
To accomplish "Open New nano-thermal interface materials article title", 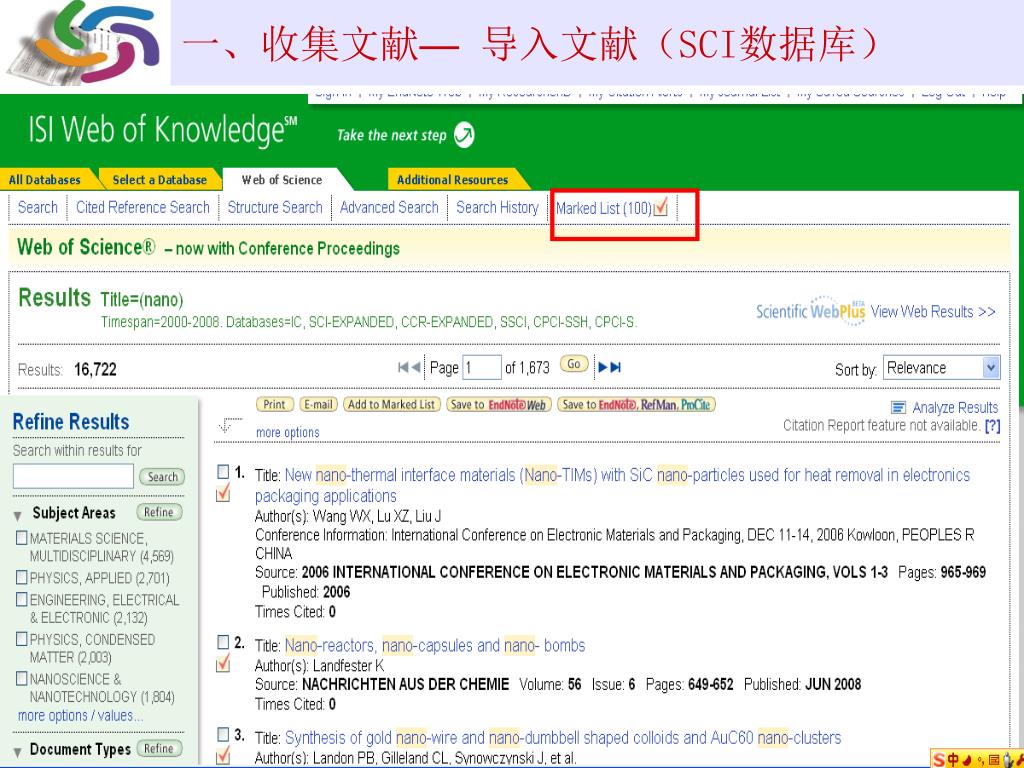I will point(613,485).
